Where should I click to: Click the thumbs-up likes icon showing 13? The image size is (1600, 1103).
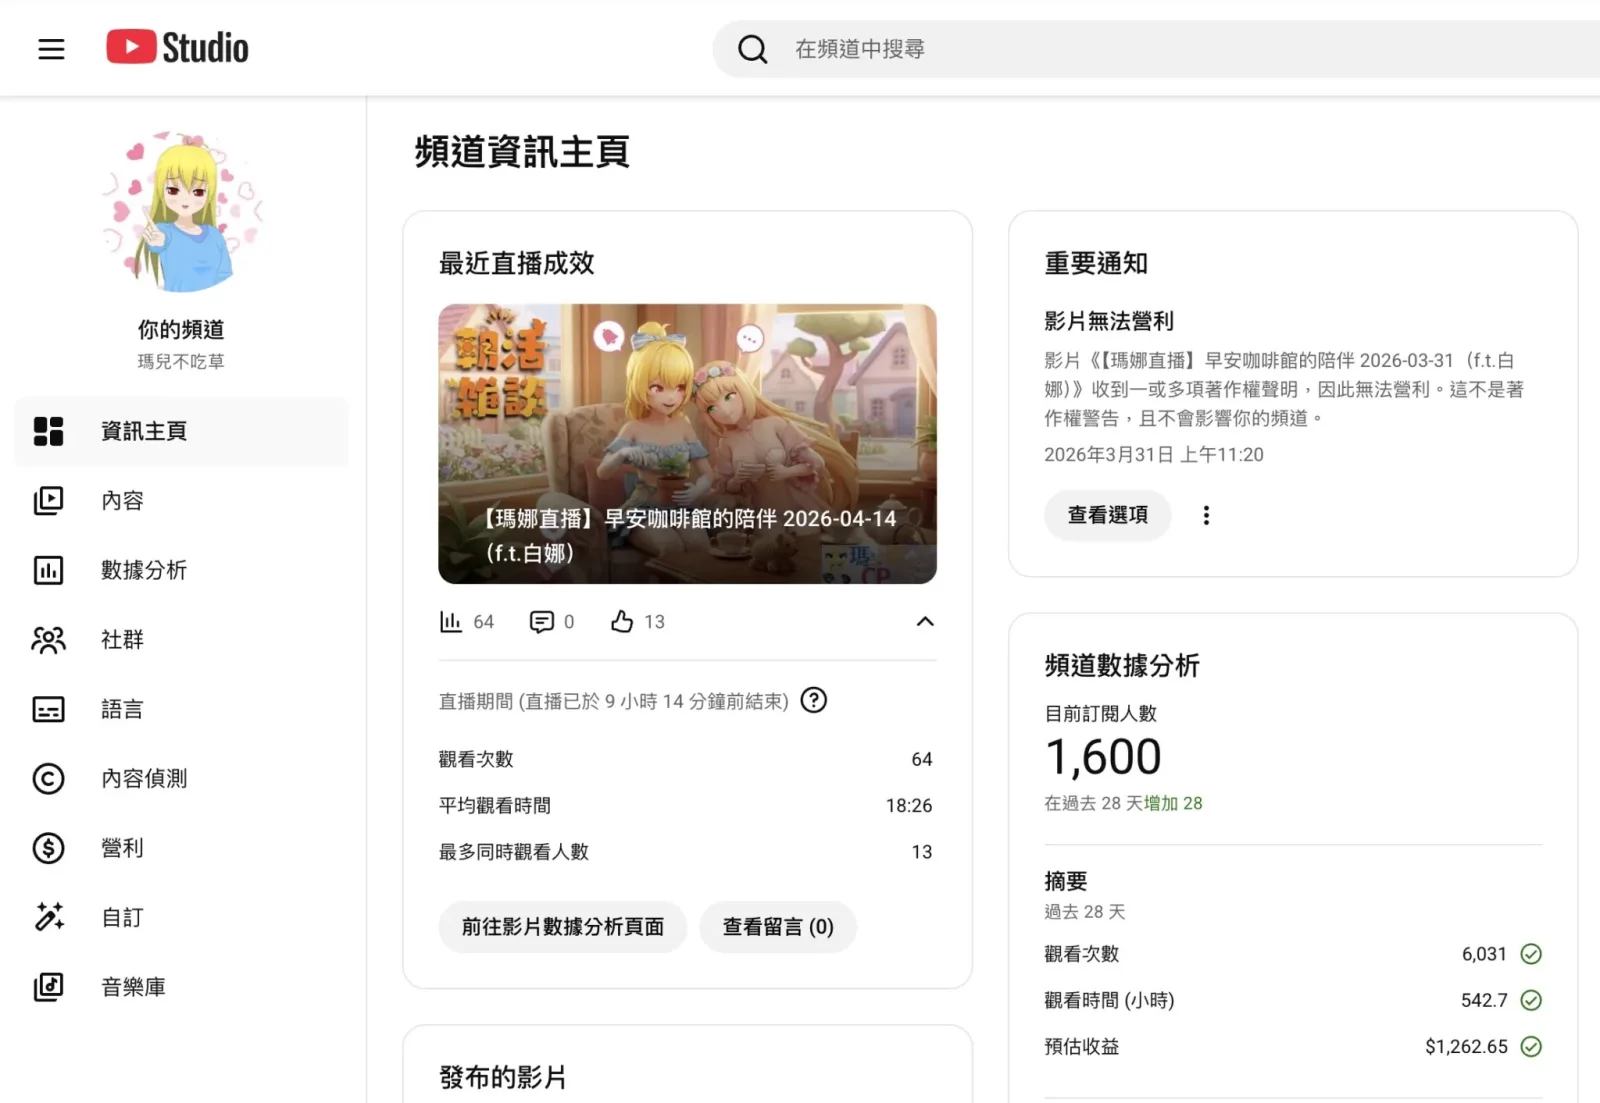622,622
